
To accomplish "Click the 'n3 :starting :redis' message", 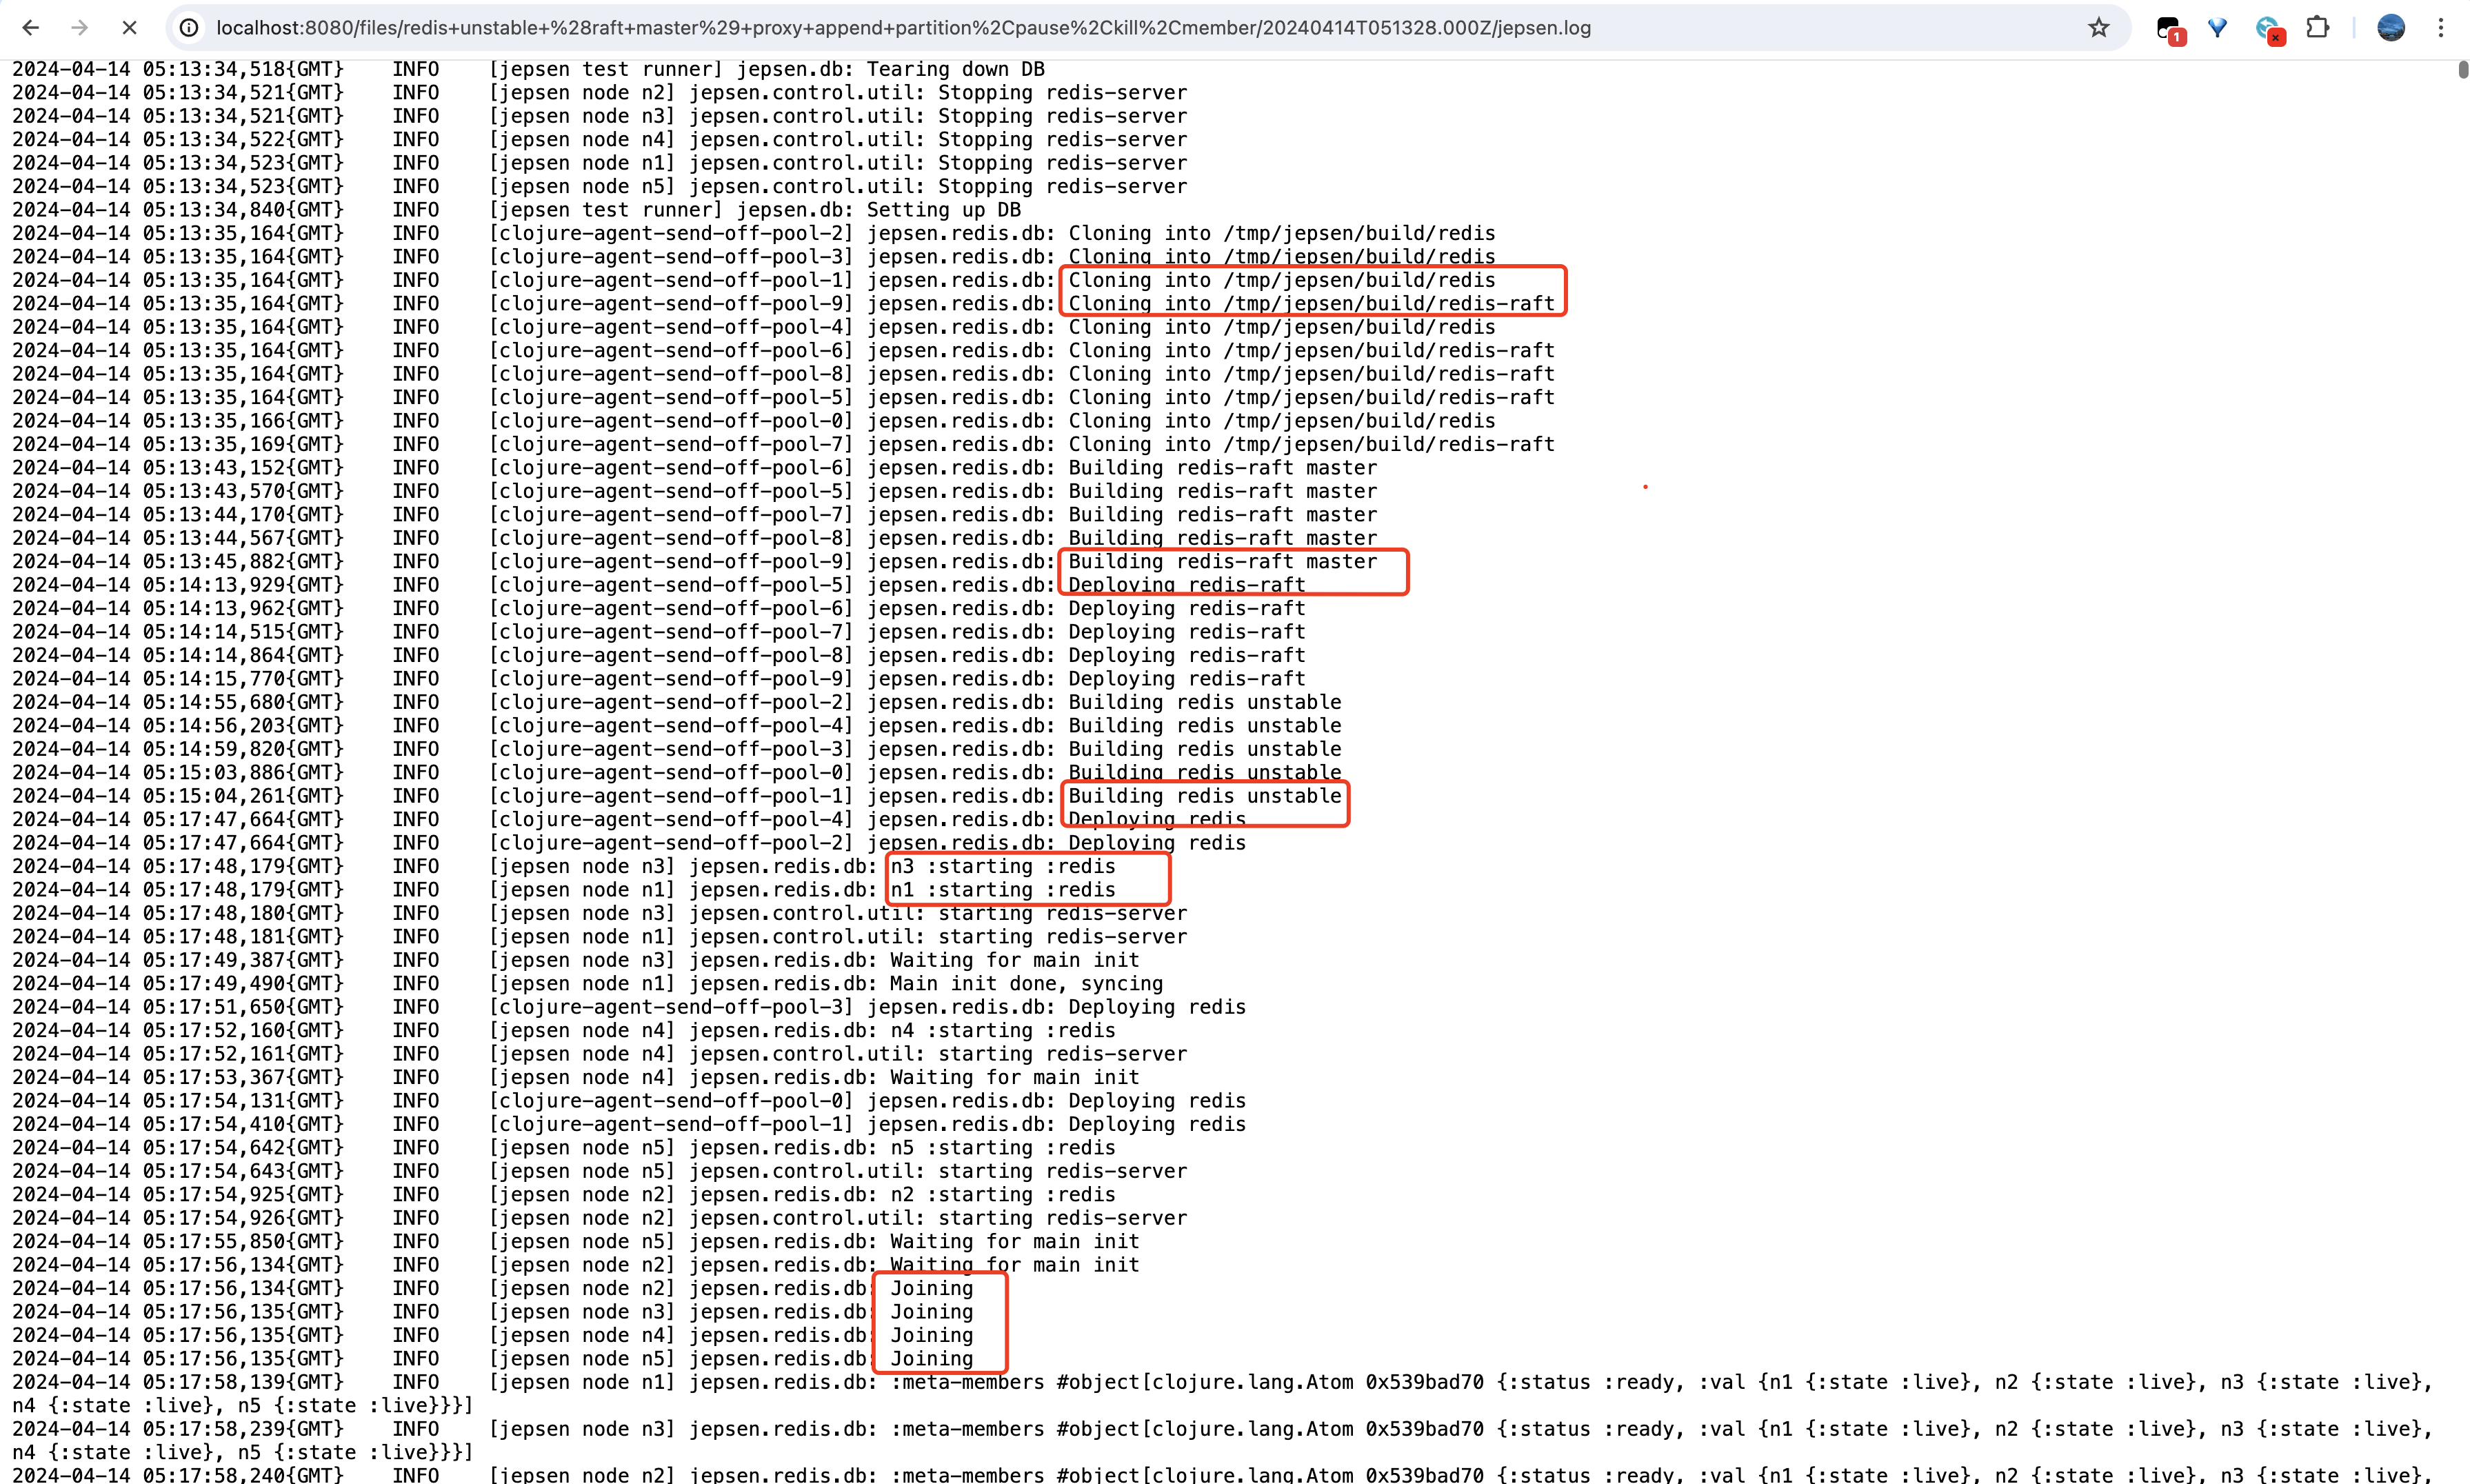I will point(1003,867).
